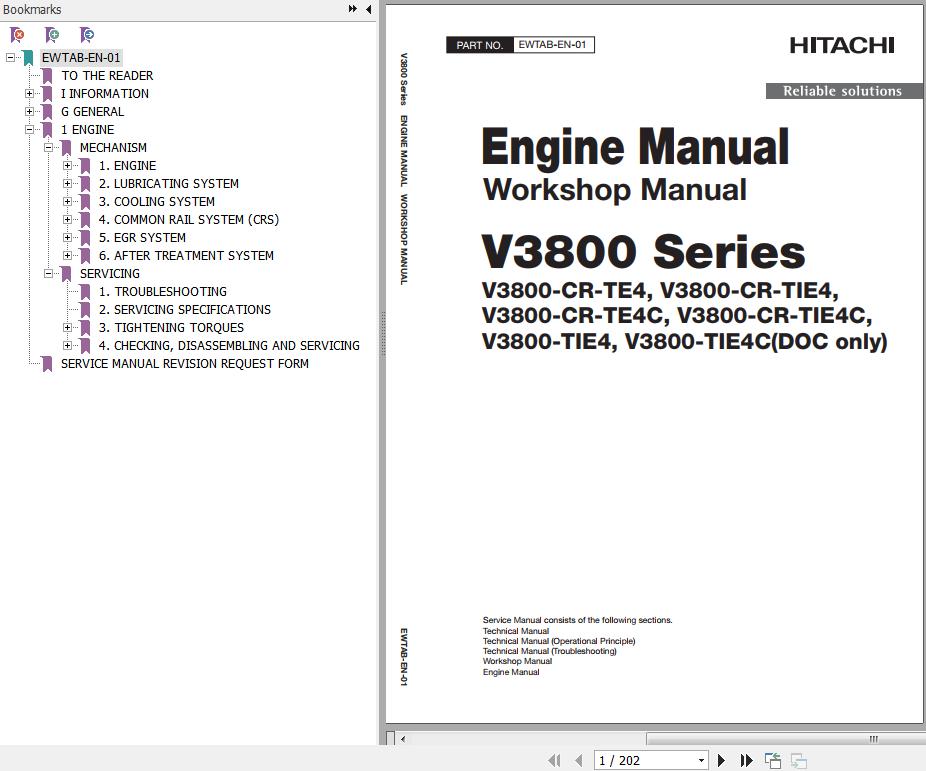
Task: Click the double-arrow icon in Bookmarks header
Action: coord(353,9)
